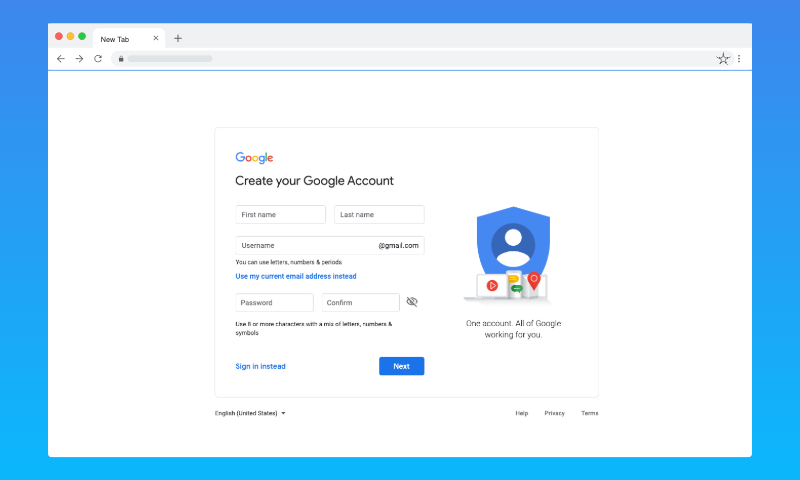Reload the page with refresh icon
Viewport: 800px width, 480px height.
click(98, 59)
